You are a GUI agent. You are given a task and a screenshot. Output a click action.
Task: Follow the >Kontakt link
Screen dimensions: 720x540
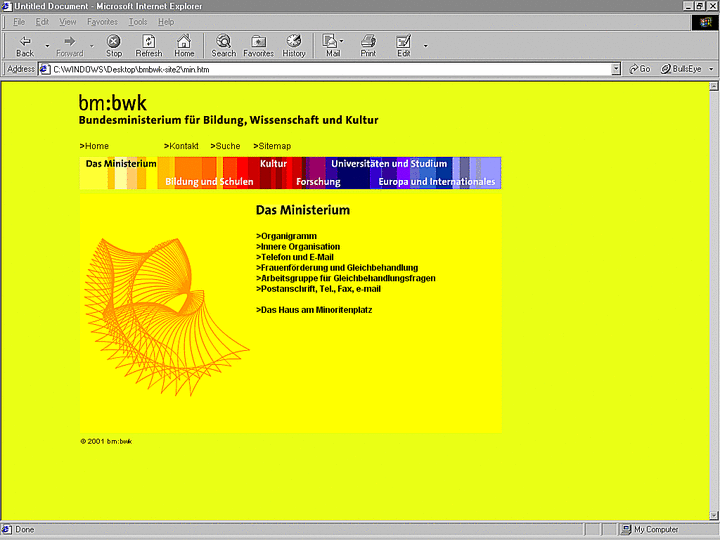181,146
